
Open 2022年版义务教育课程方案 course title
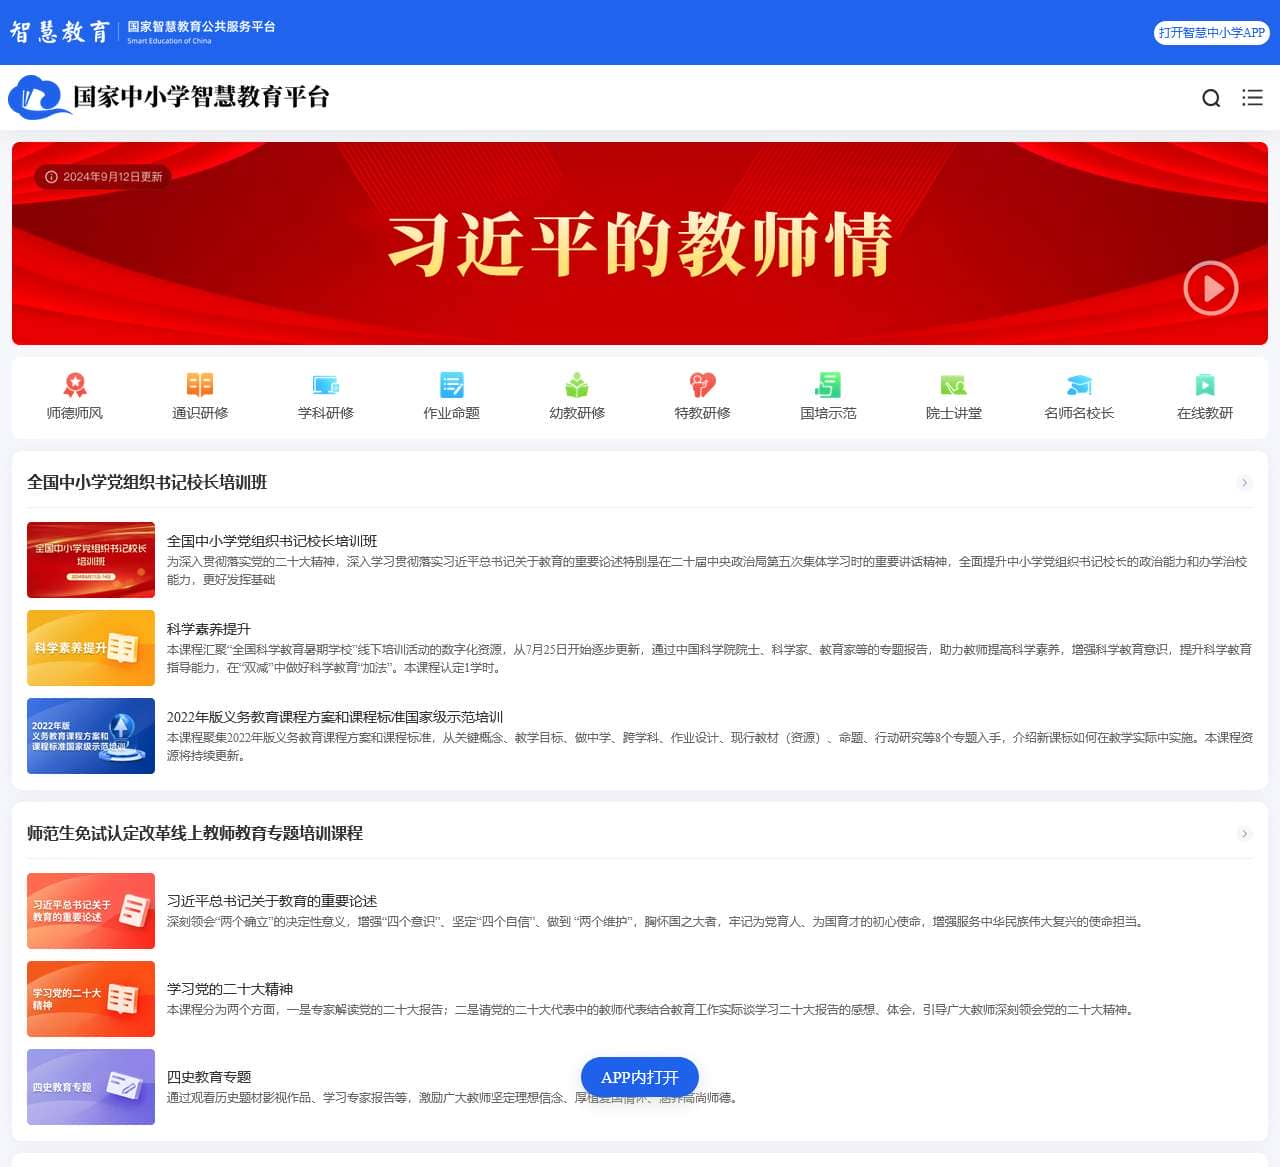335,717
